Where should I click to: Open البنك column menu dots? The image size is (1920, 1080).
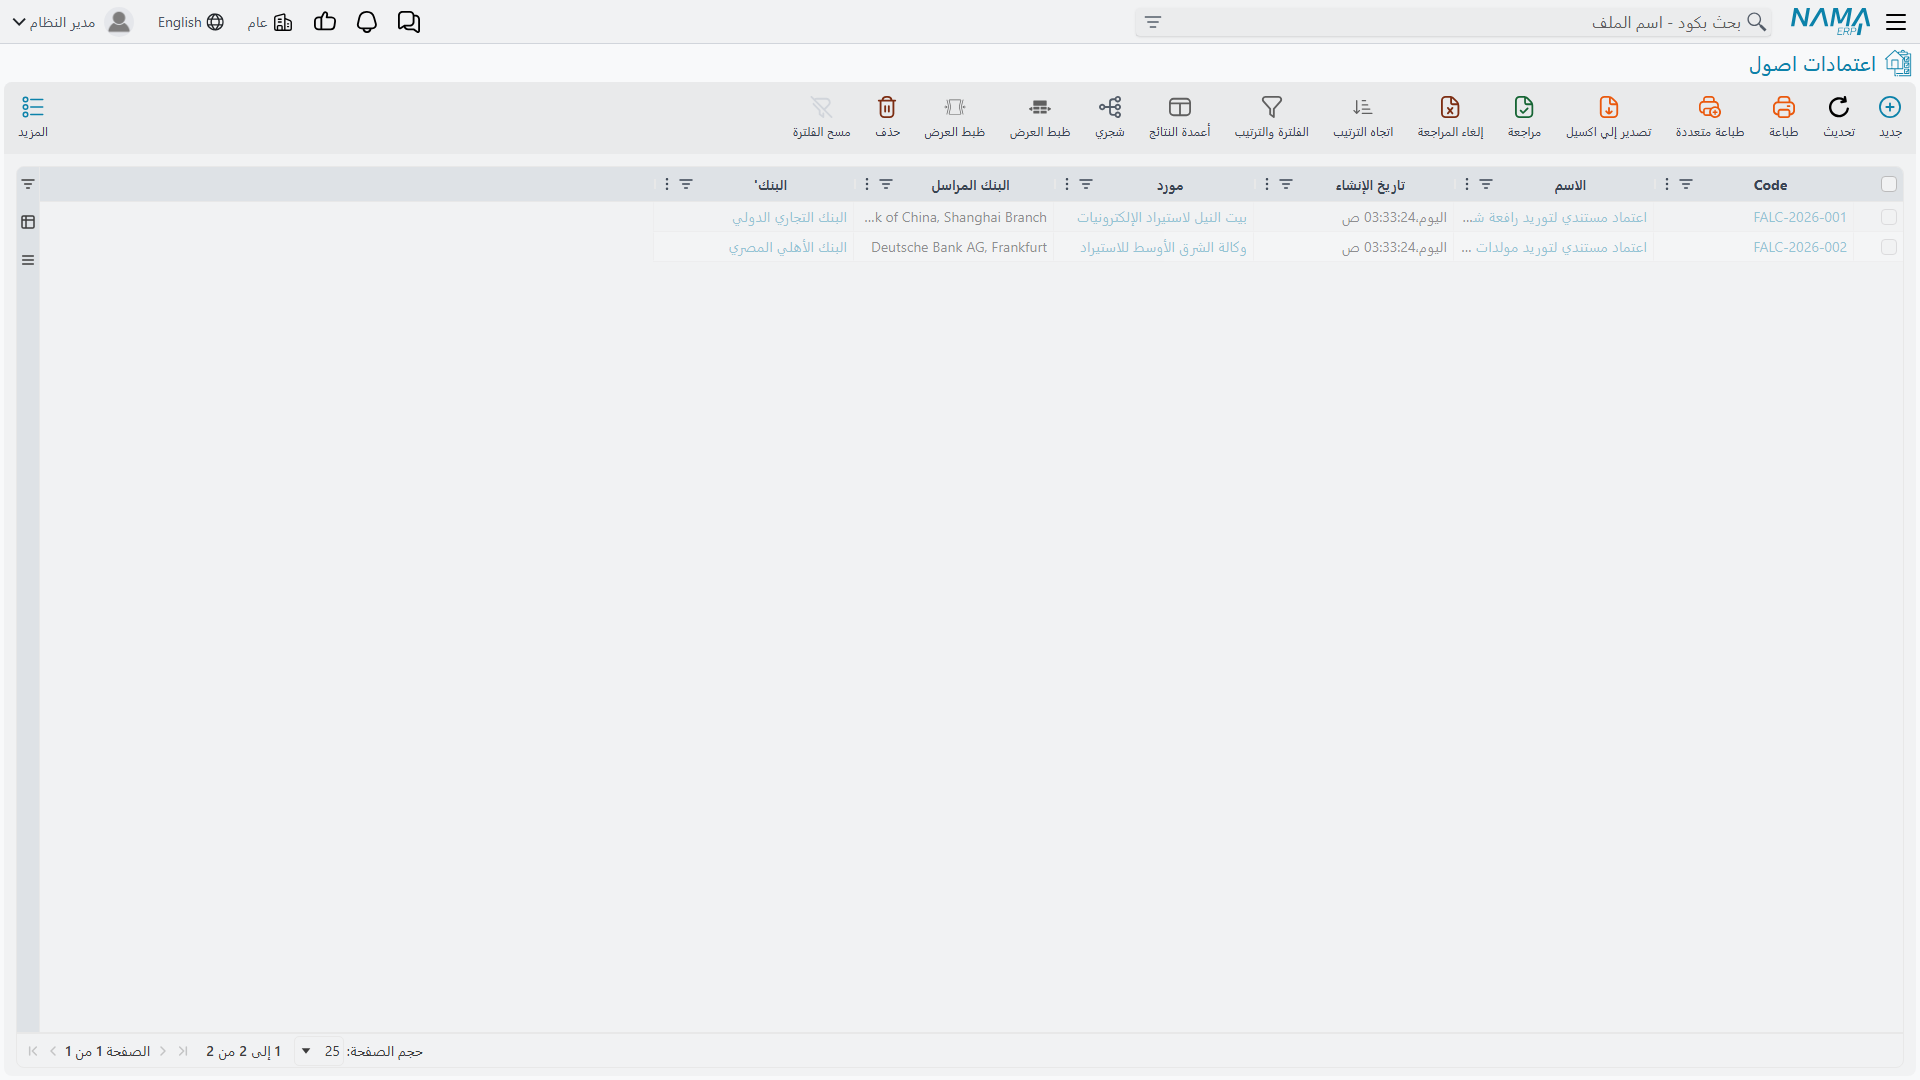pyautogui.click(x=667, y=184)
